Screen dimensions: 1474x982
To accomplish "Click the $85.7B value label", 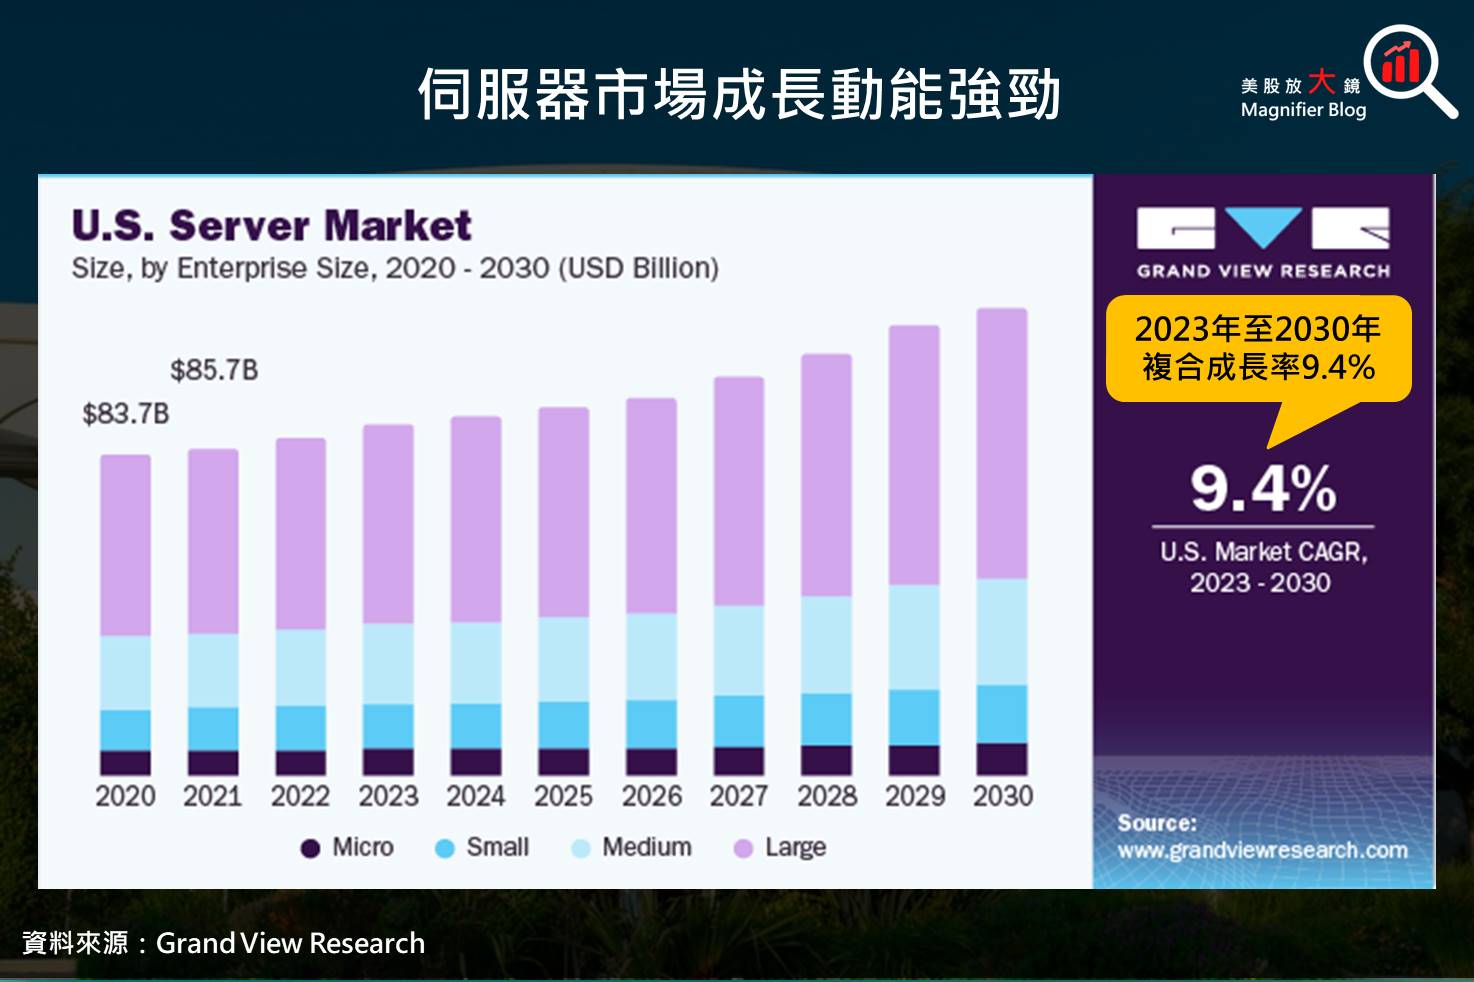I will (214, 371).
